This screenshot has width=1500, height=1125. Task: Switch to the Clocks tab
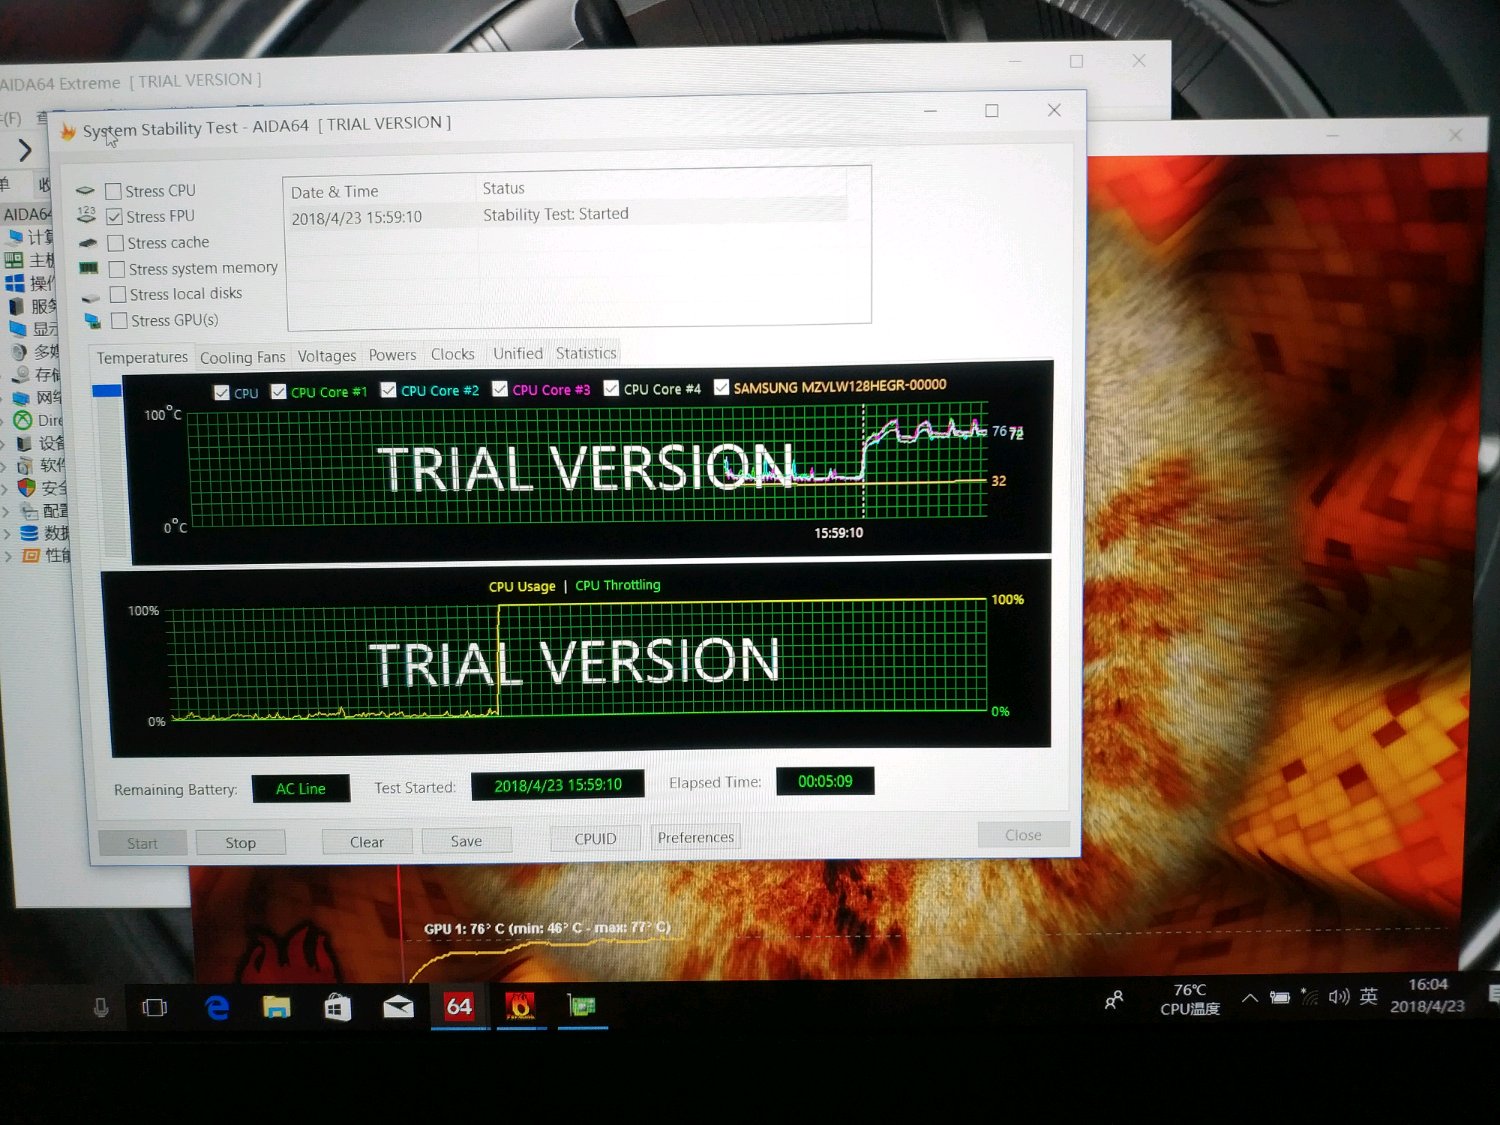tap(452, 355)
